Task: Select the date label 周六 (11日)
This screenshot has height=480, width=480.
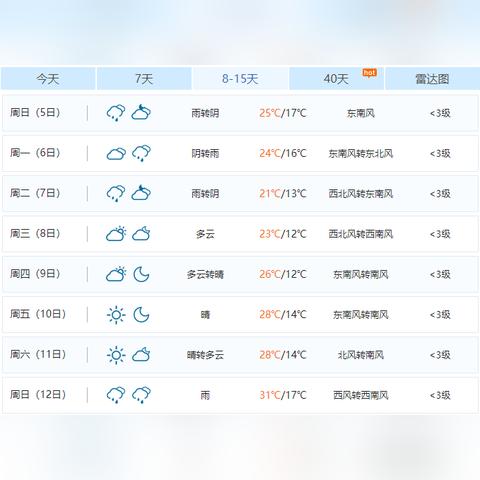Action: tap(38, 355)
